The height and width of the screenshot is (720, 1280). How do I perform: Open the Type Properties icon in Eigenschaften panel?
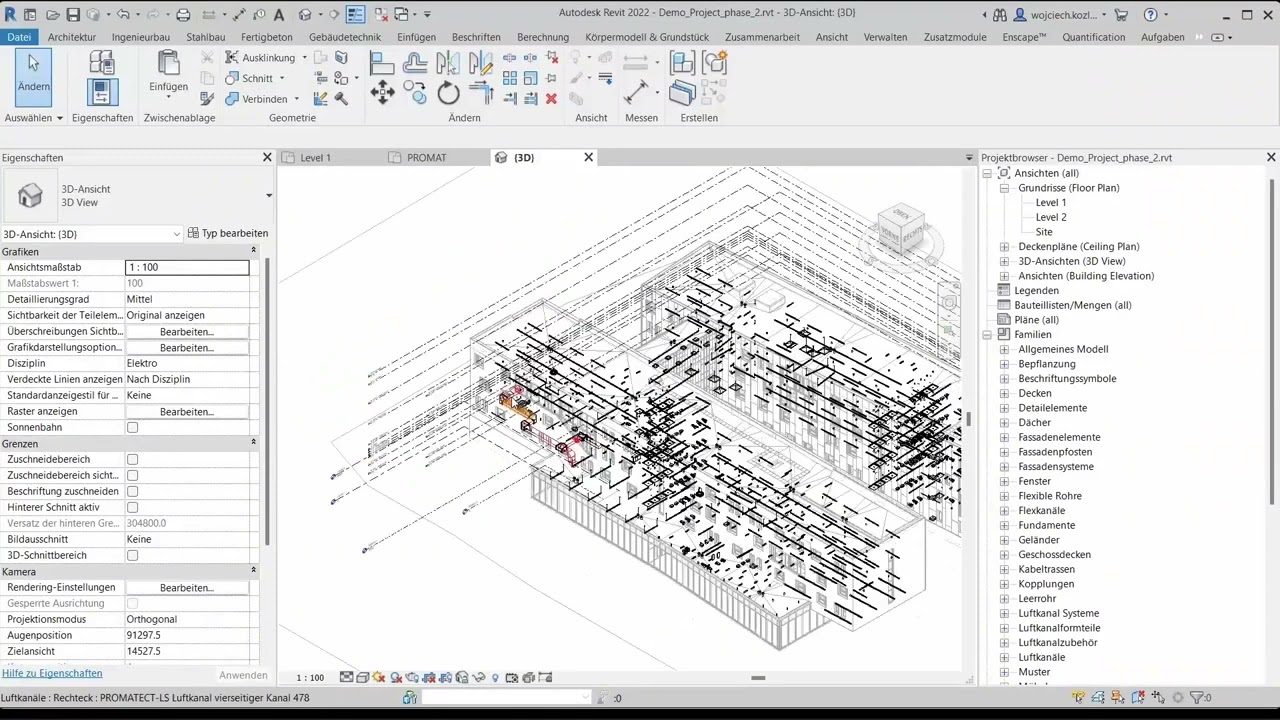pyautogui.click(x=102, y=61)
